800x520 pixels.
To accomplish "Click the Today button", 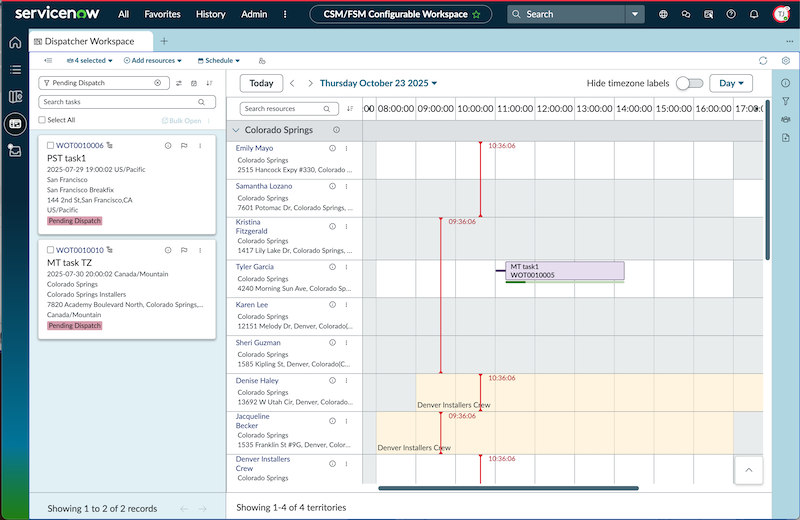I will 261,83.
